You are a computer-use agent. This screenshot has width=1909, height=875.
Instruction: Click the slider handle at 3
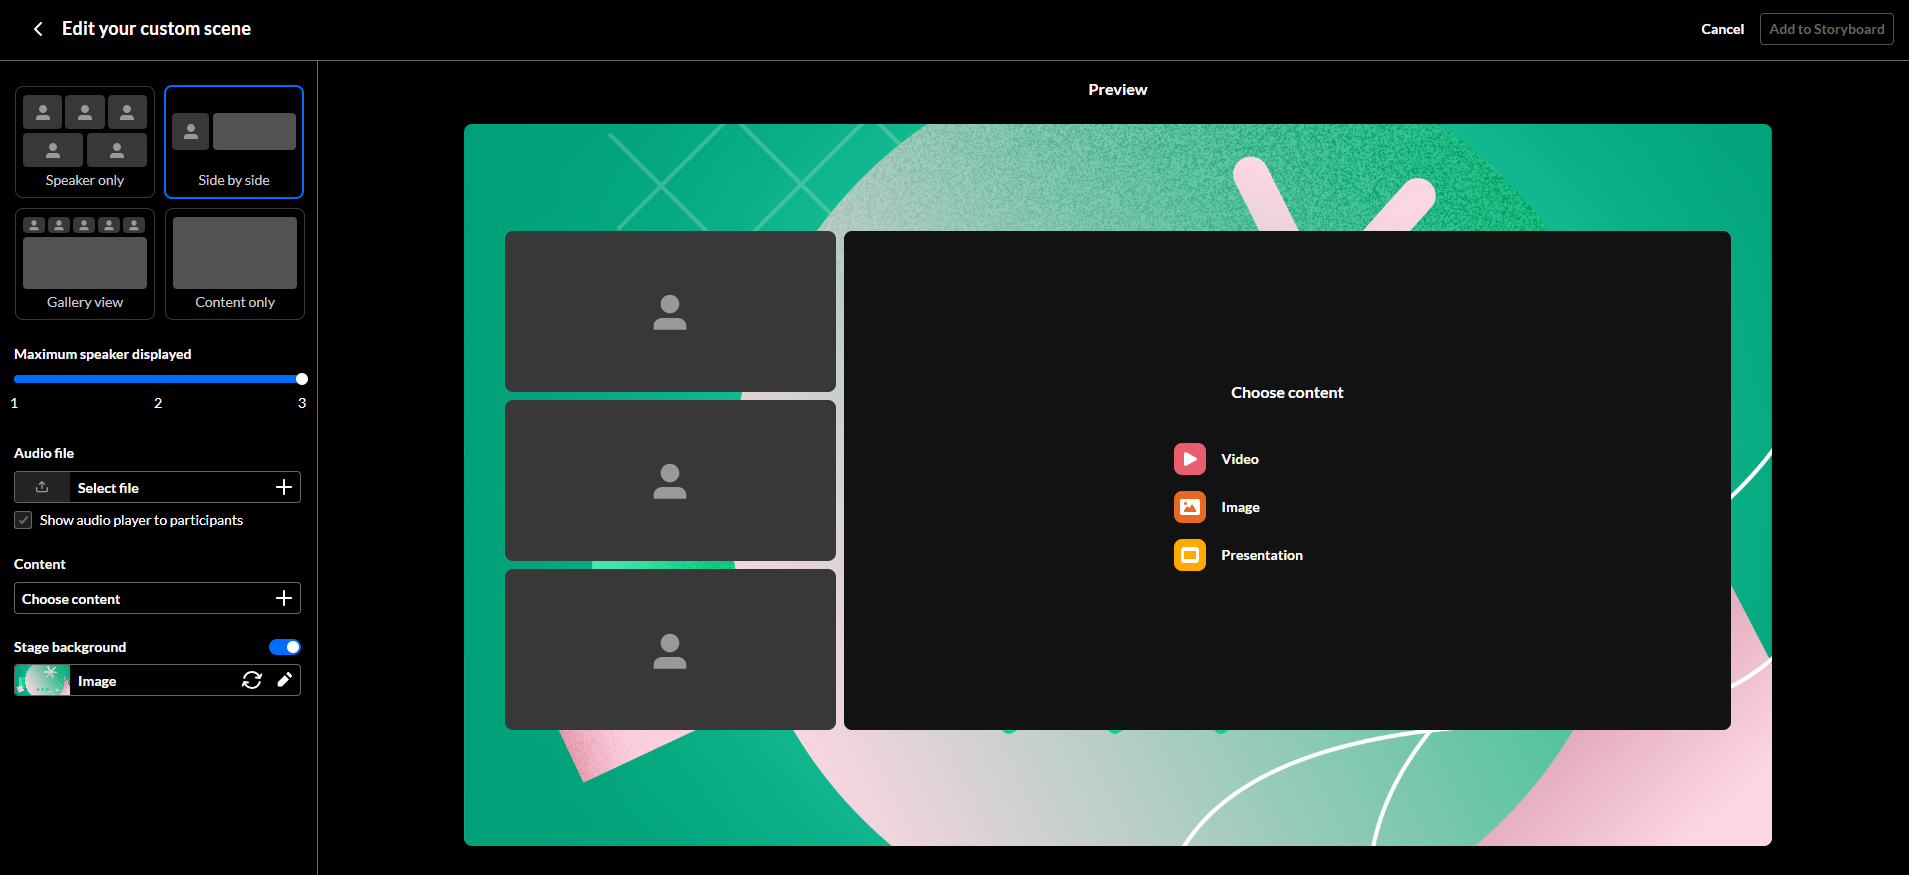[302, 379]
